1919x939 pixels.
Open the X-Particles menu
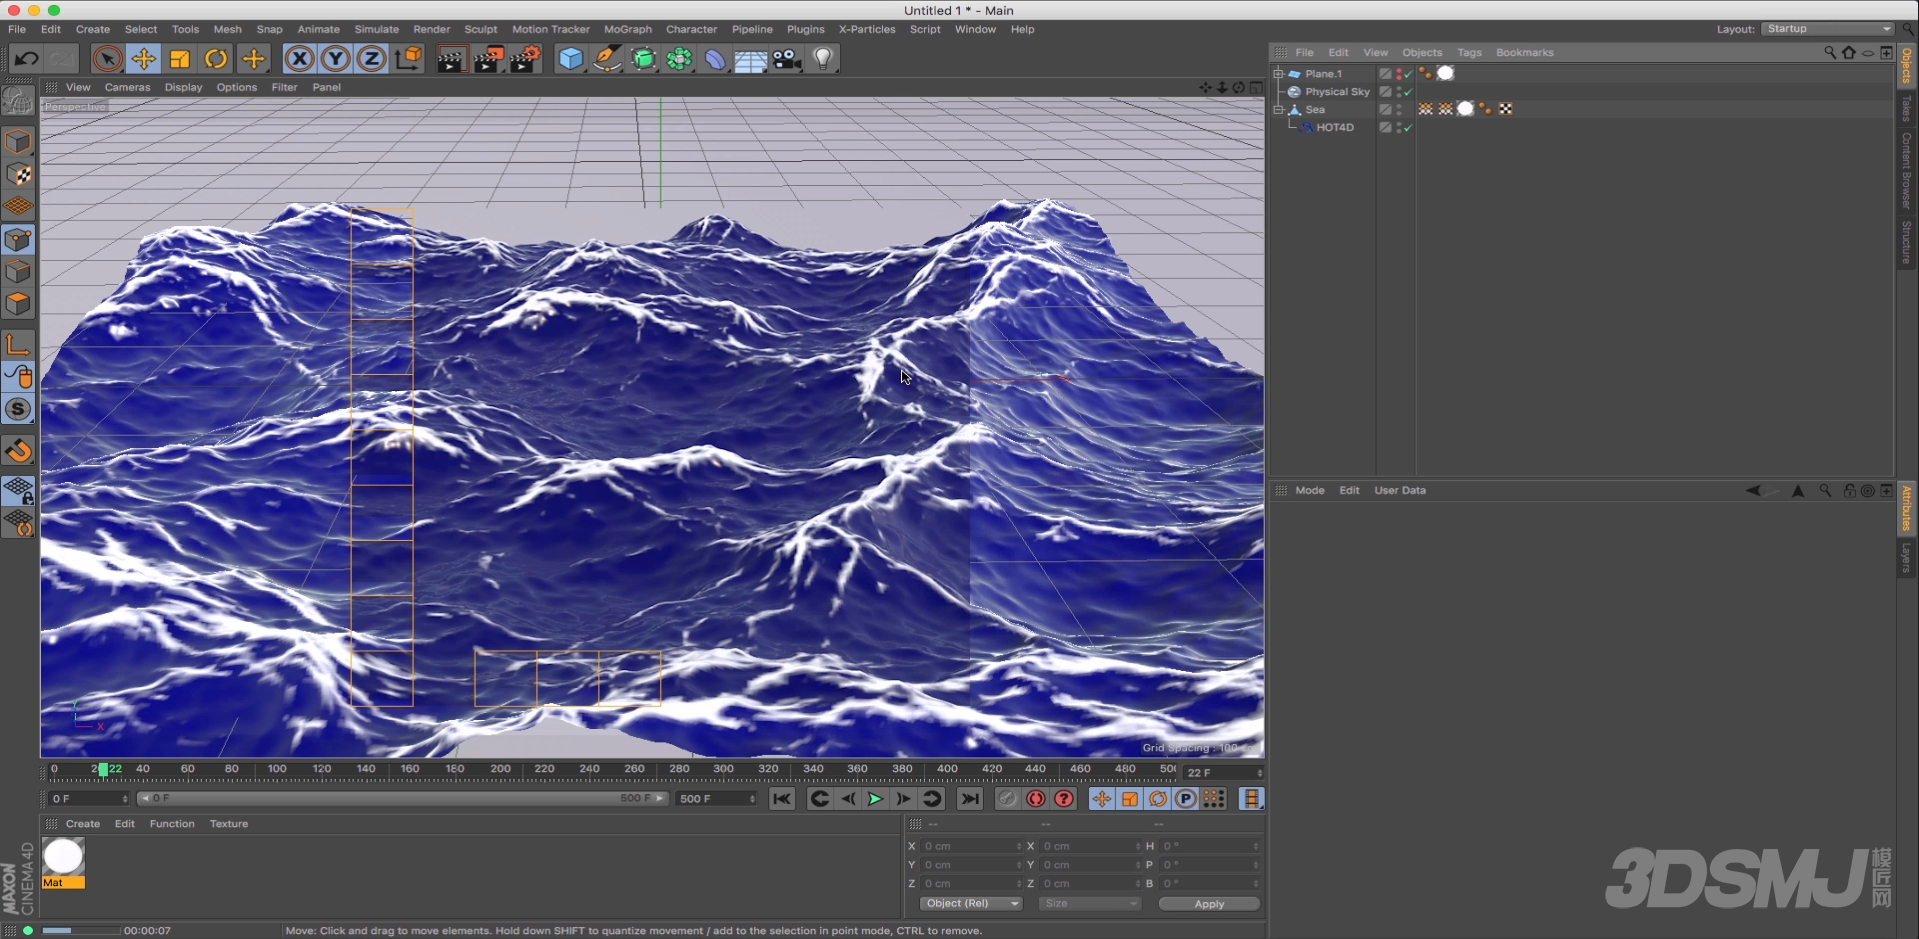point(866,29)
